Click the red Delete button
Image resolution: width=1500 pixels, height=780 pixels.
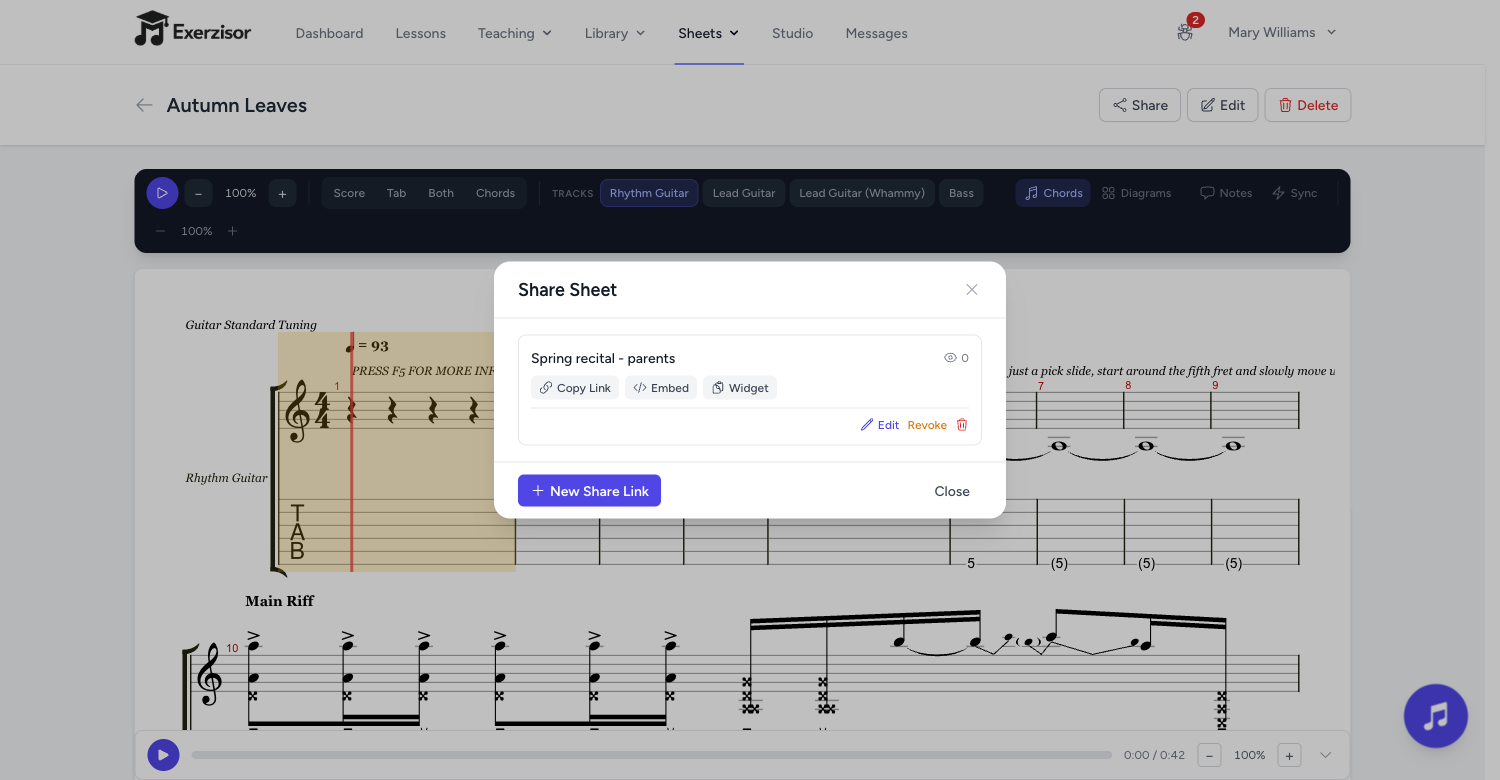pos(1308,105)
